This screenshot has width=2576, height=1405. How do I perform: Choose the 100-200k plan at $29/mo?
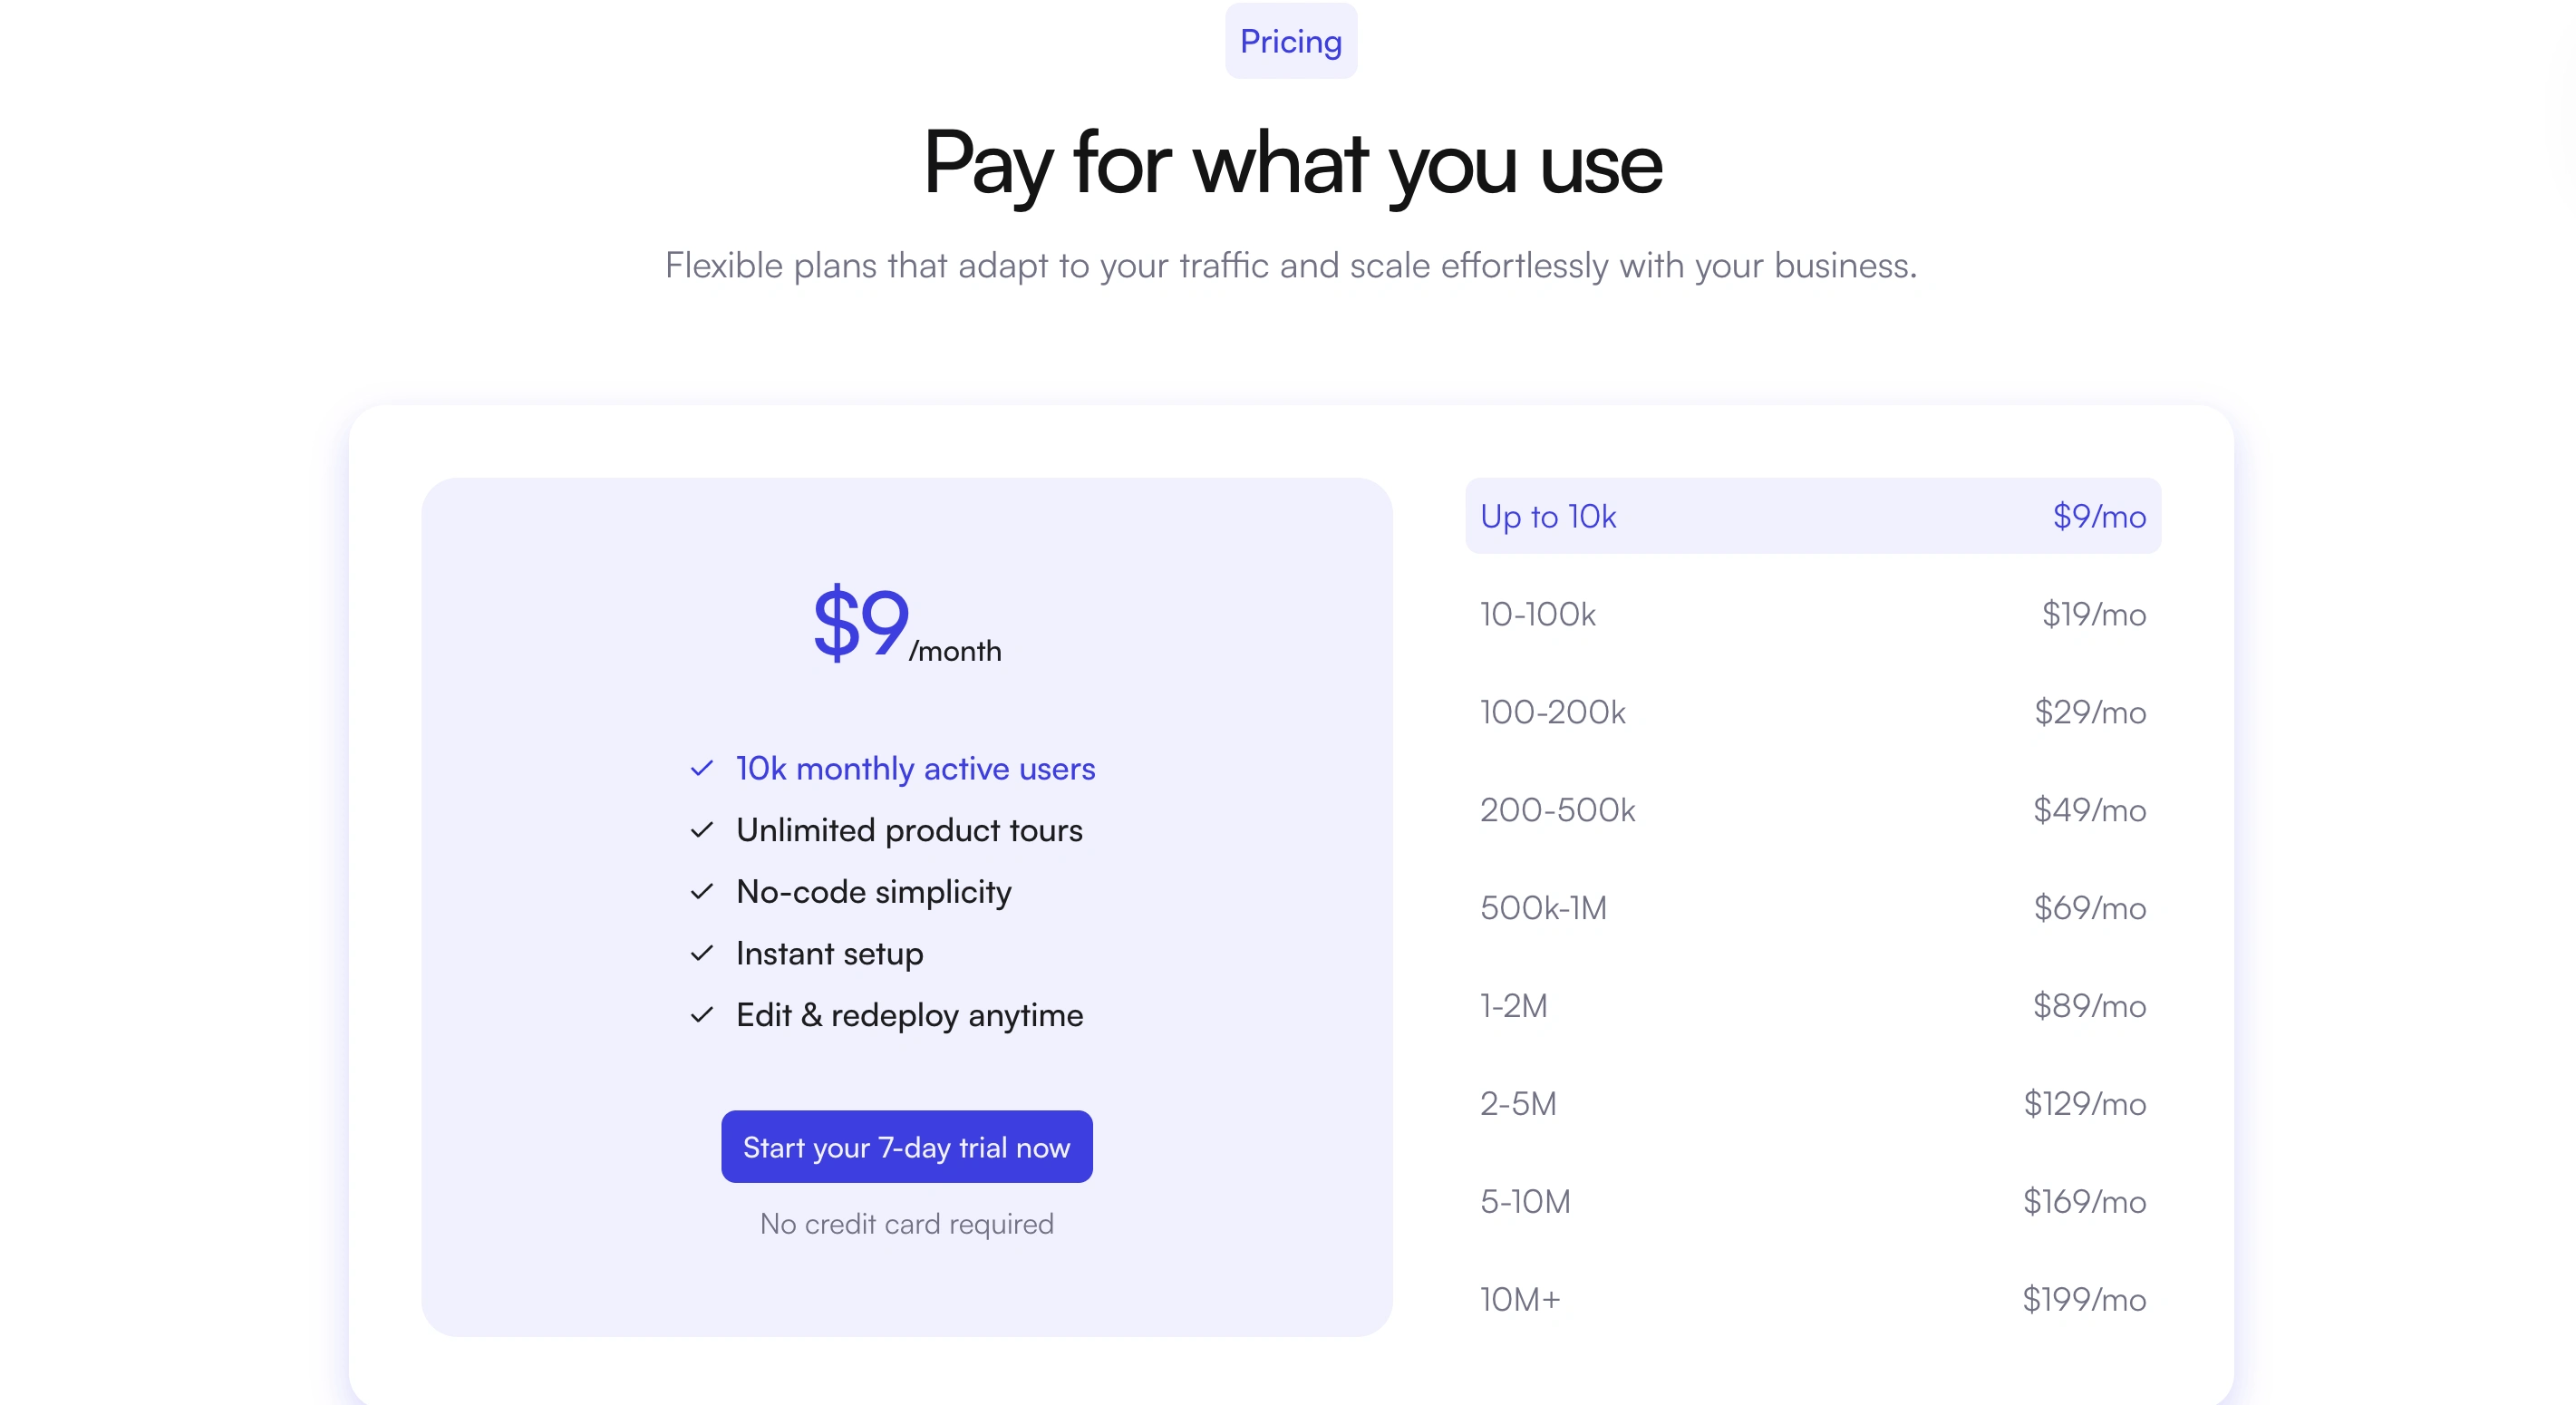click(x=1812, y=712)
